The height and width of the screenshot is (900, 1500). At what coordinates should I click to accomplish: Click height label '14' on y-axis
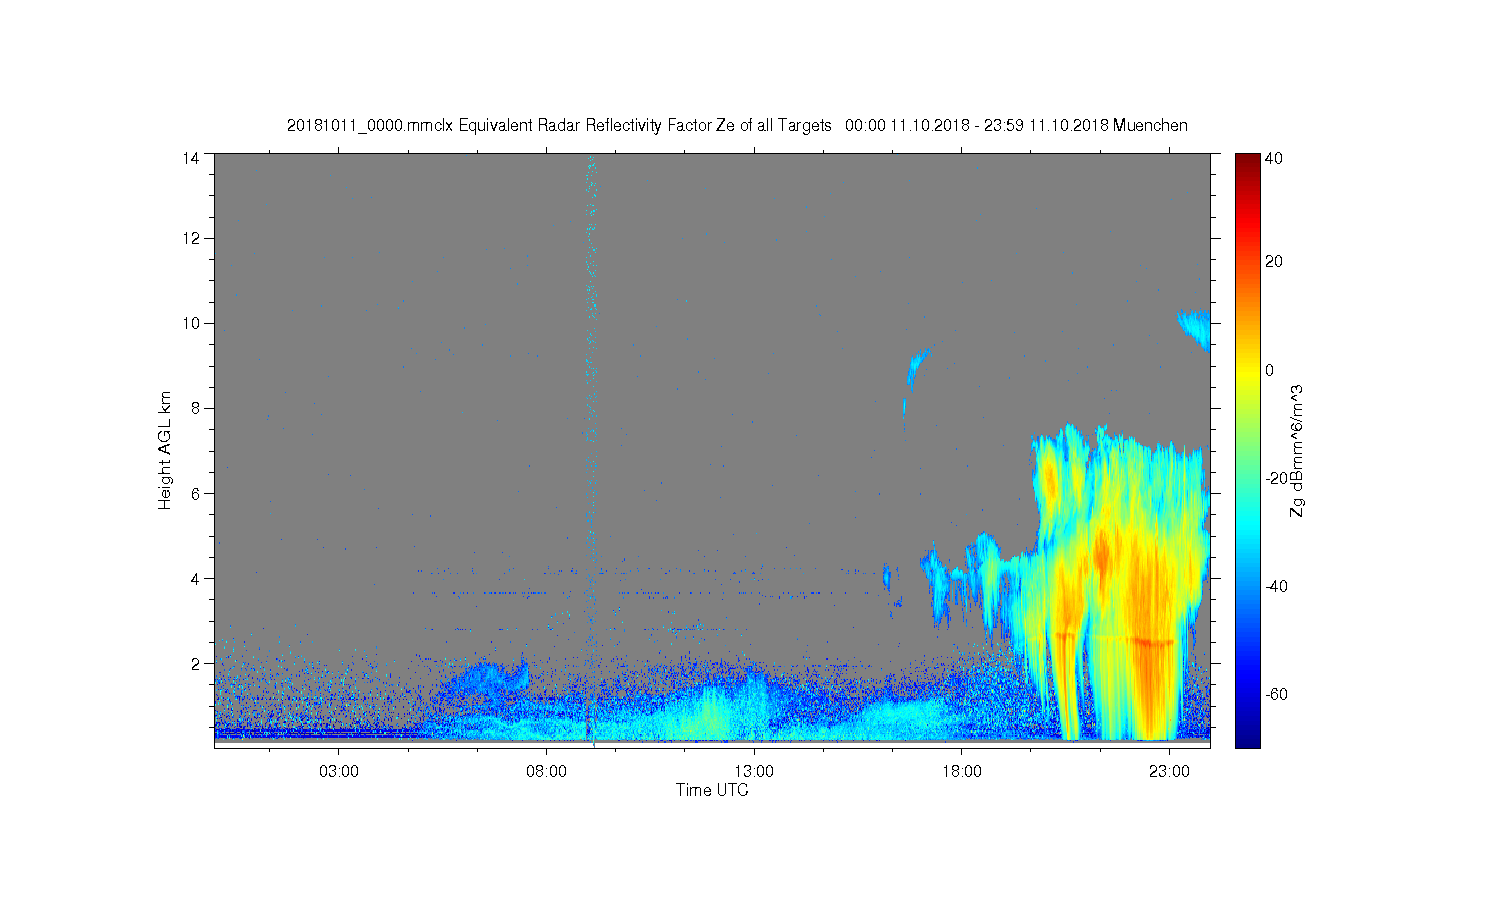pos(190,158)
